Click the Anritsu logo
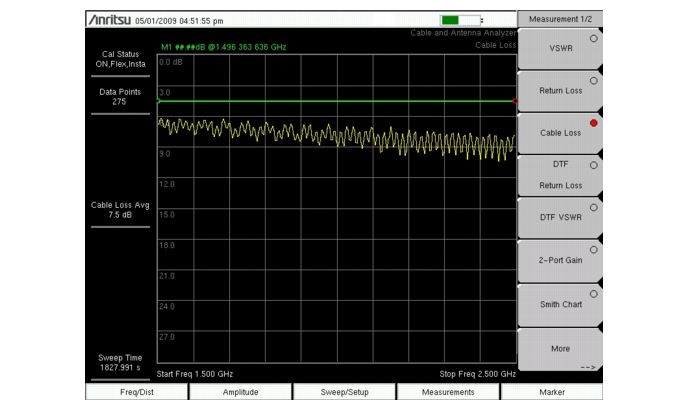Viewport: 689px width, 408px height. pyautogui.click(x=110, y=20)
